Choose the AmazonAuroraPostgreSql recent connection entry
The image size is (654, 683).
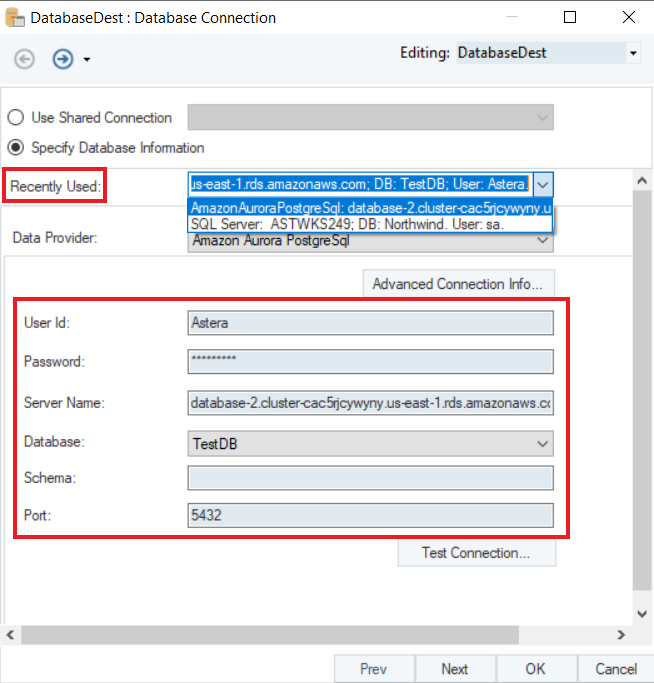pos(371,208)
